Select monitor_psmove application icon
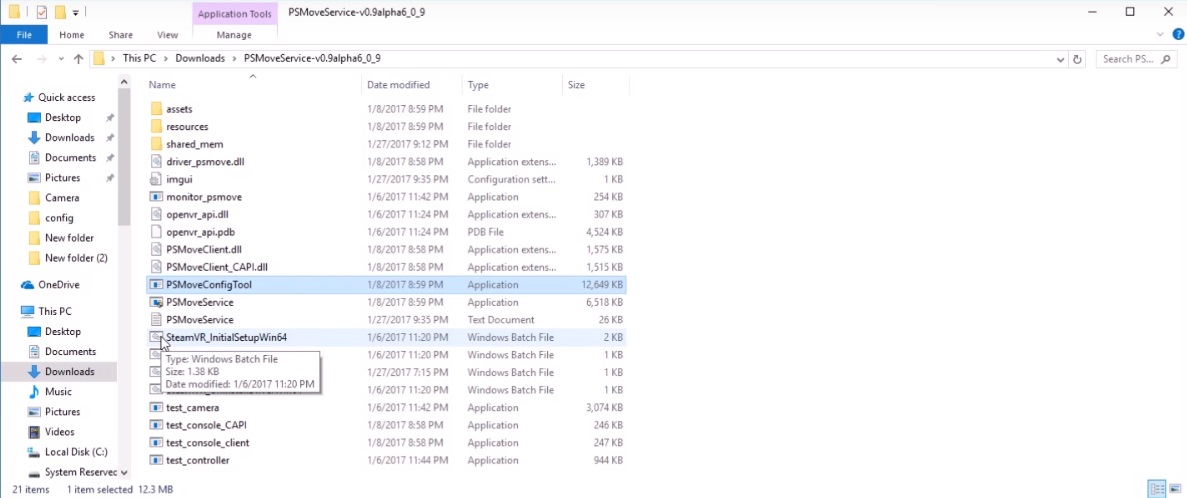The width and height of the screenshot is (1187, 498). pos(156,197)
